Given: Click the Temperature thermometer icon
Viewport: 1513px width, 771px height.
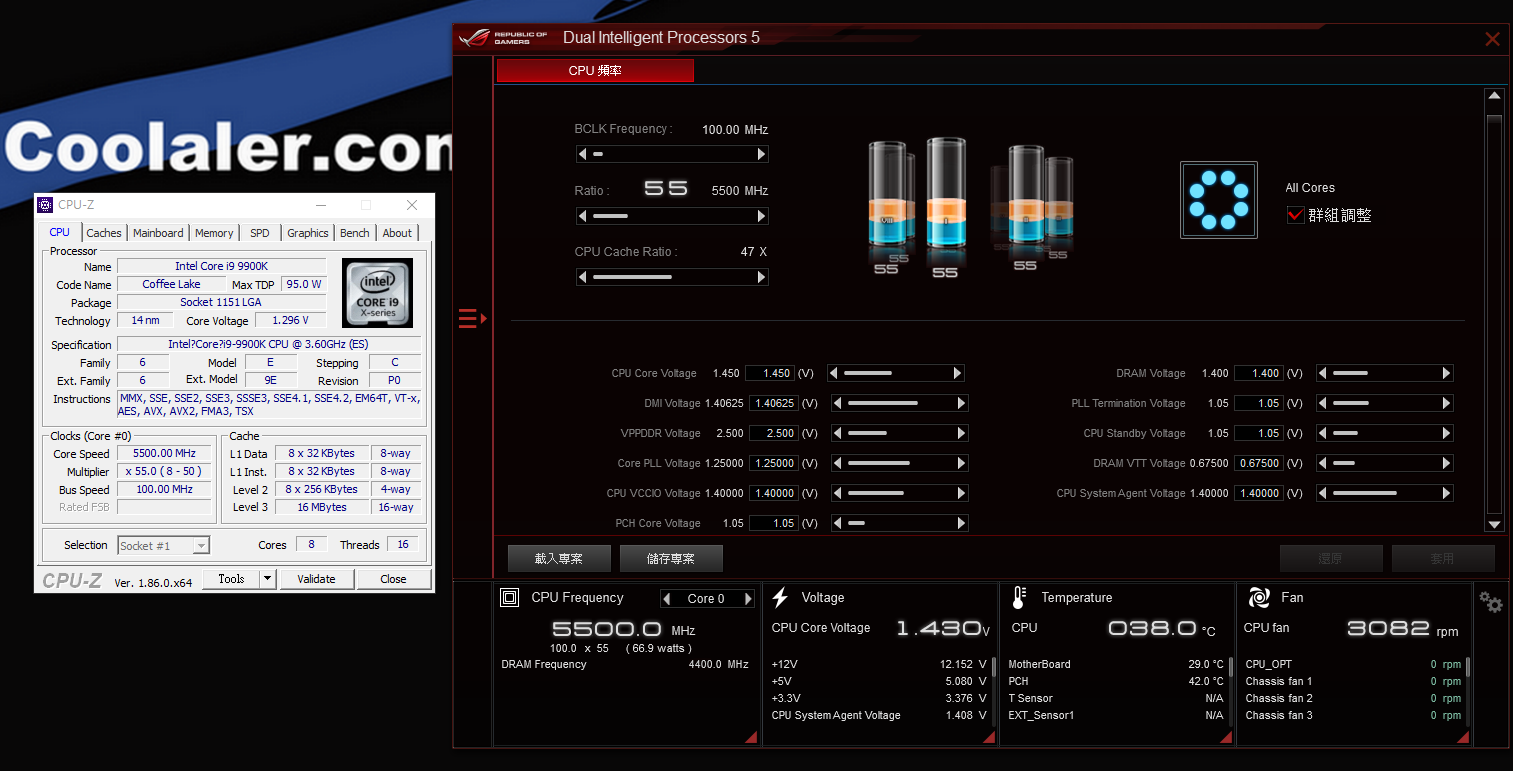Looking at the screenshot, I should point(1019,598).
